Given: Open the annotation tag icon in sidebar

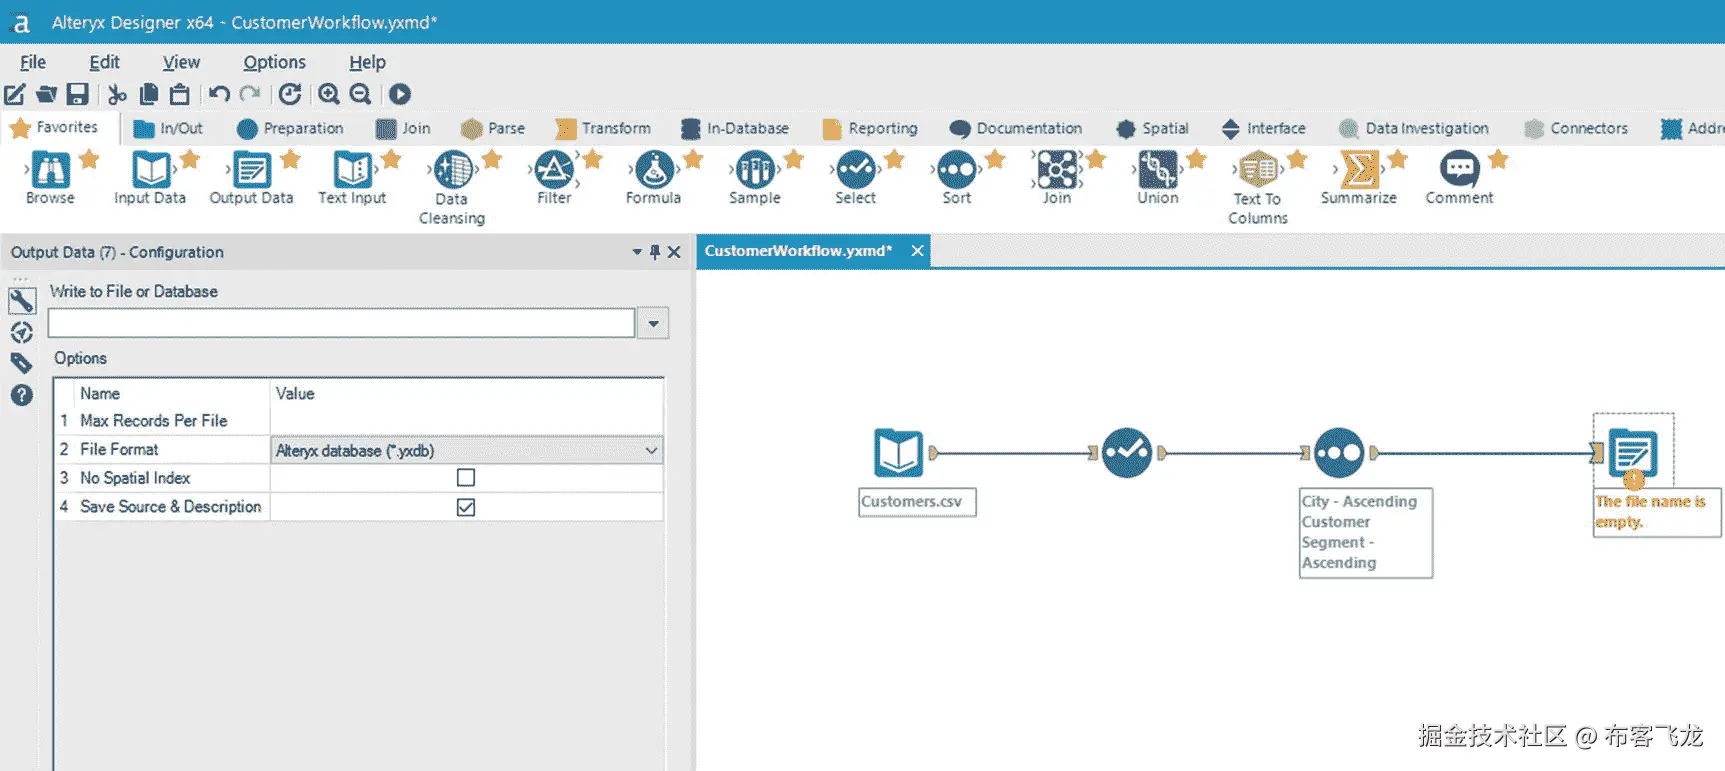Looking at the screenshot, I should click(x=21, y=363).
